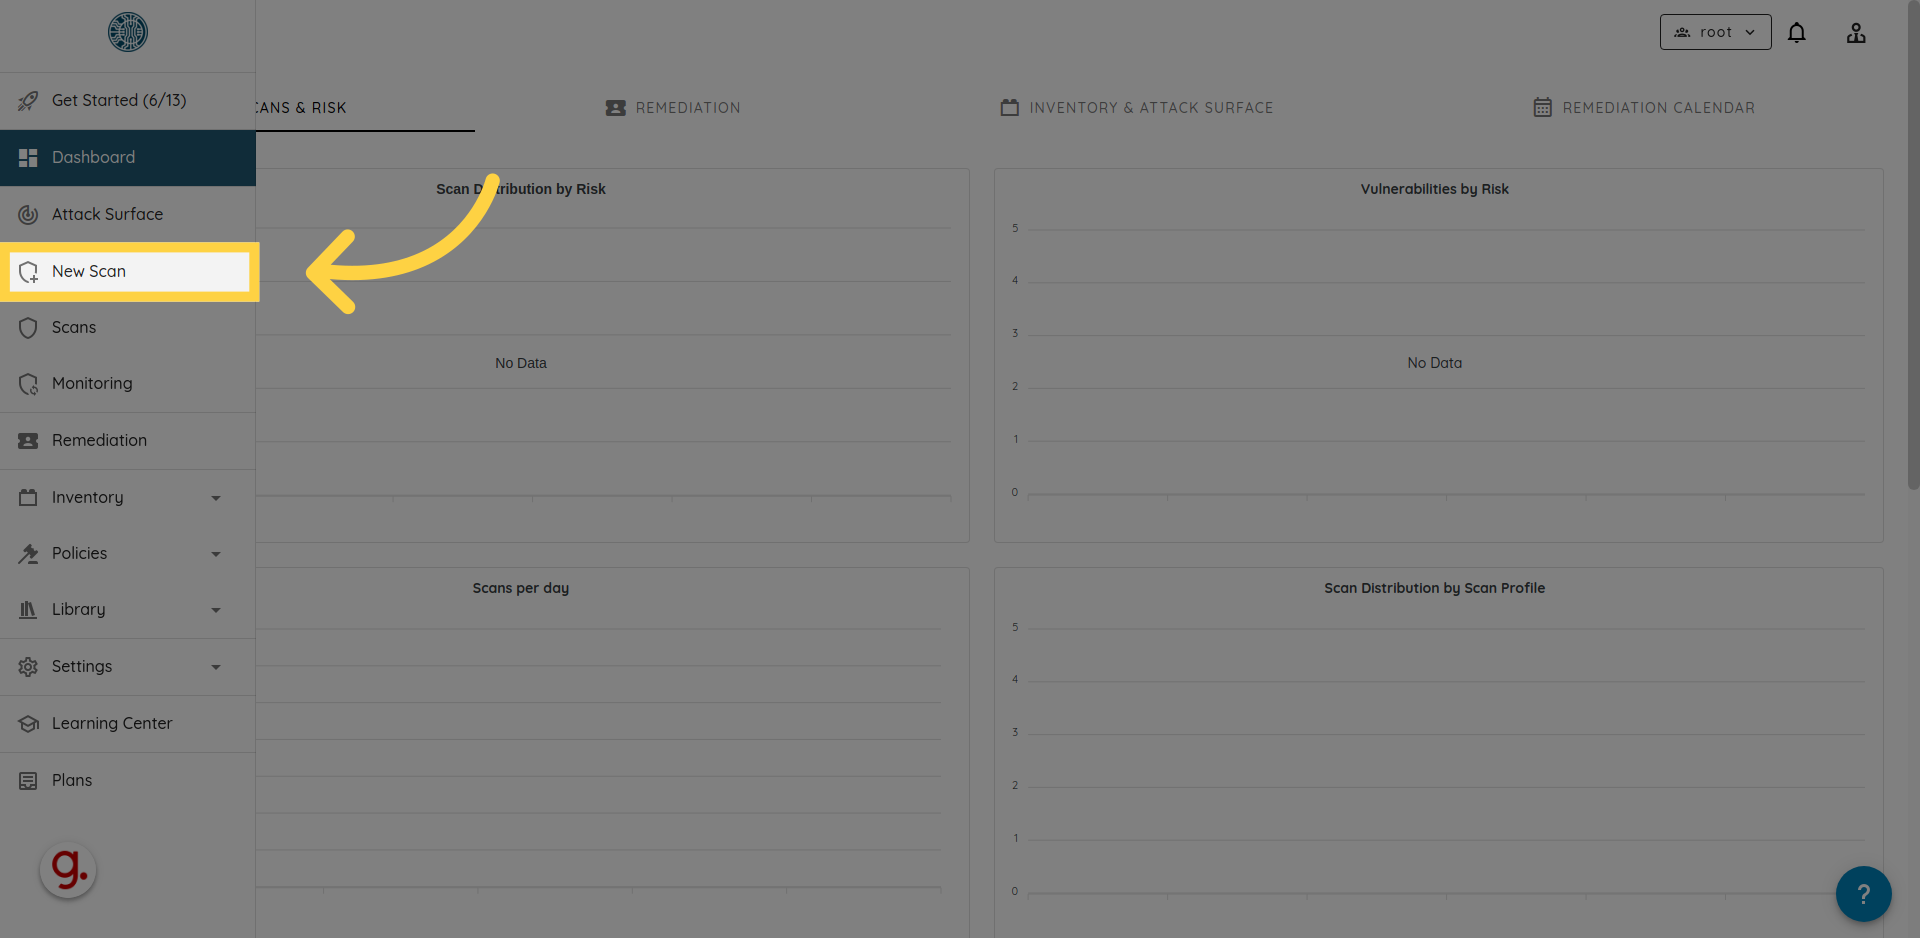Start a New Scan from sidebar
The image size is (1920, 938).
tap(89, 272)
